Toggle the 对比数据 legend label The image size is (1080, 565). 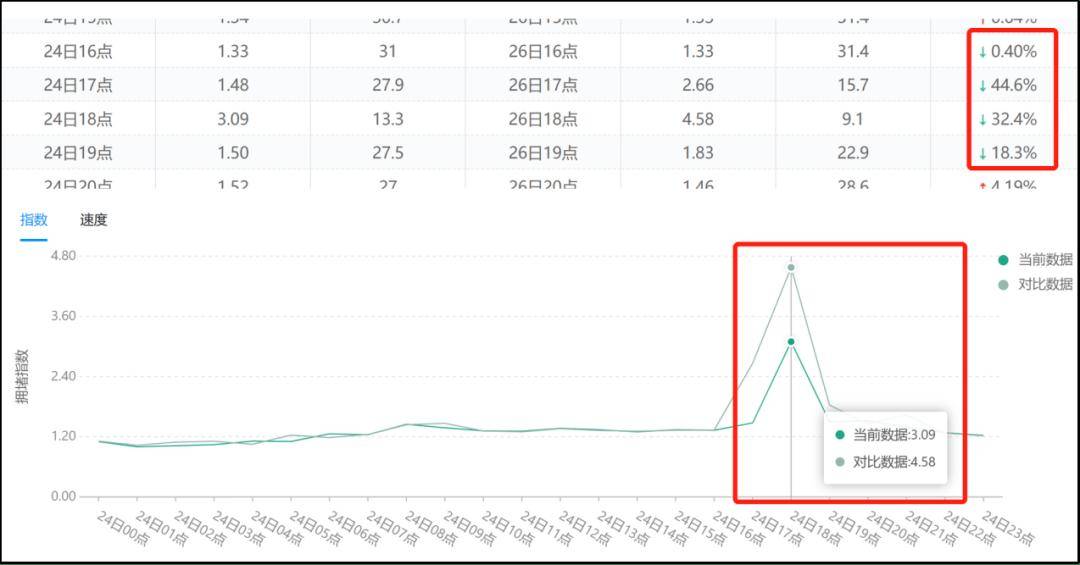tap(1045, 284)
